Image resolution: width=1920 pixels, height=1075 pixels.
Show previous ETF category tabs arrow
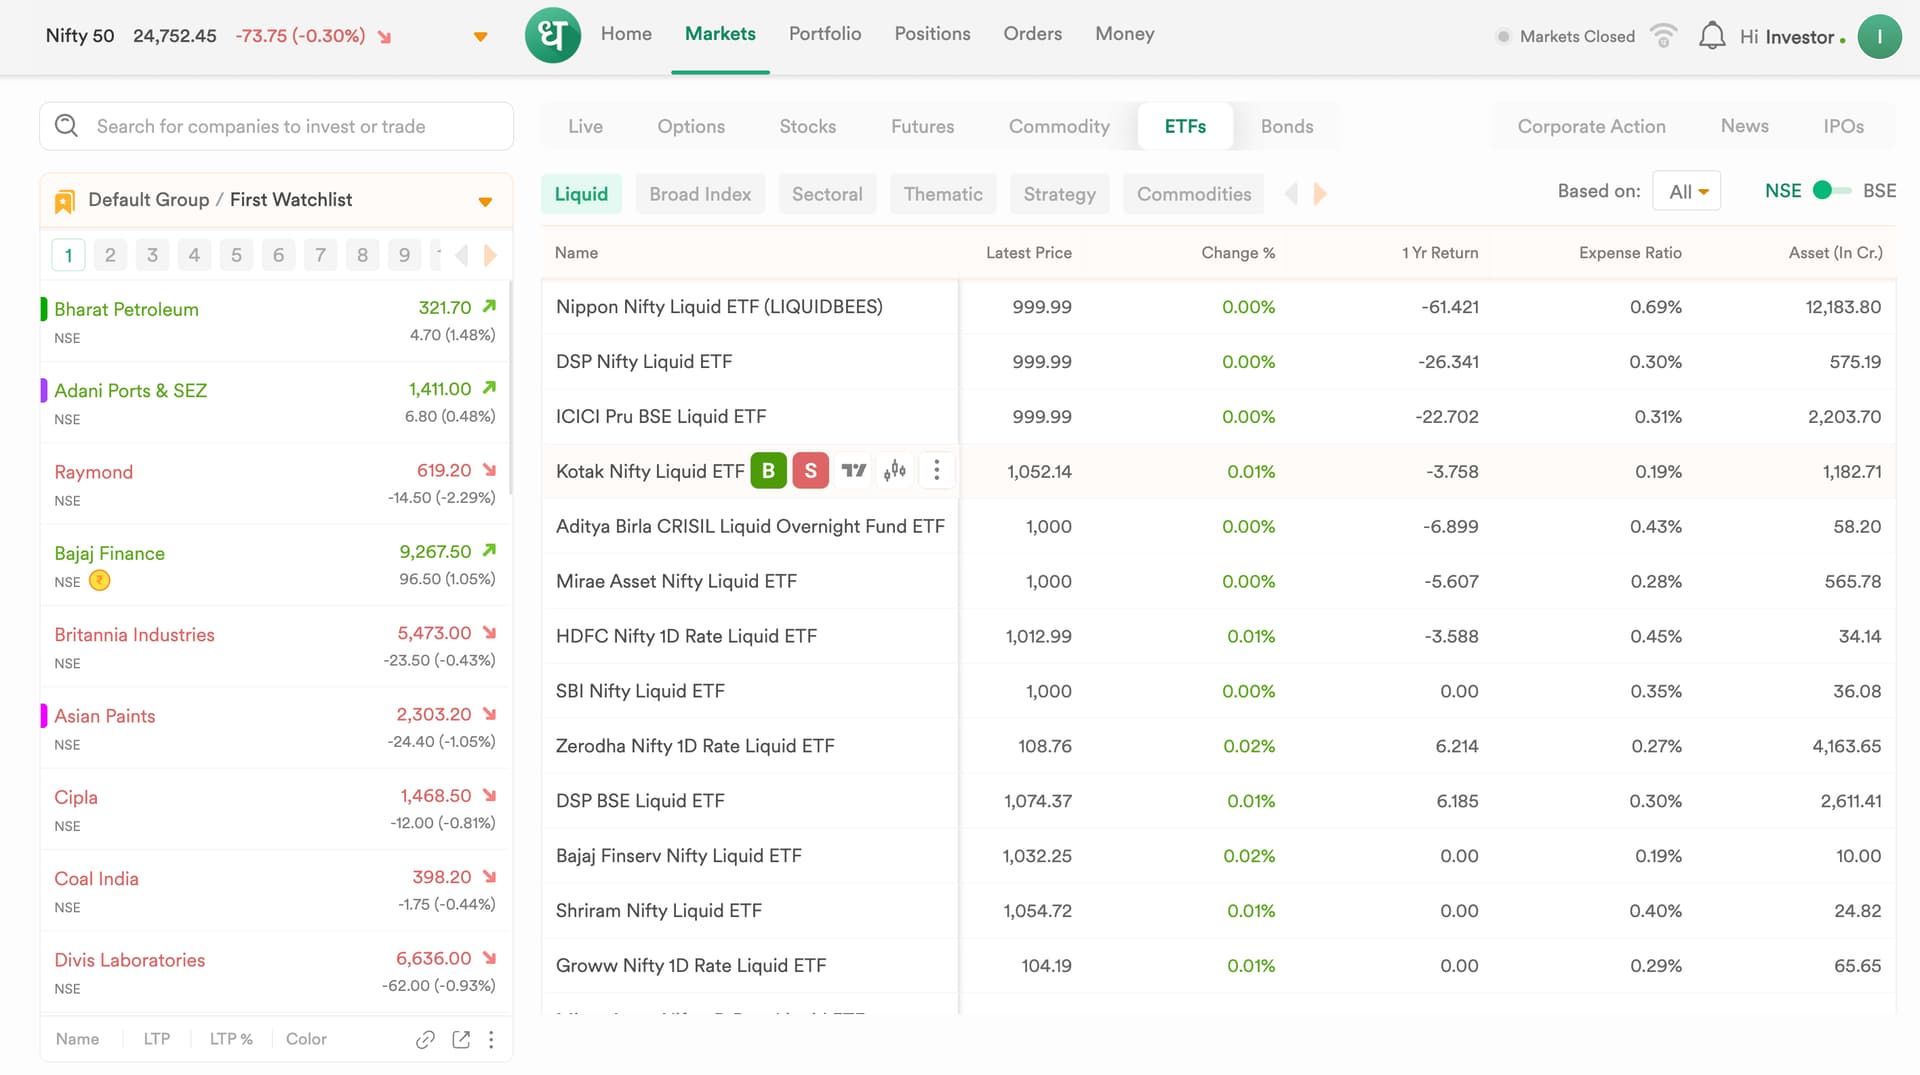click(1291, 194)
